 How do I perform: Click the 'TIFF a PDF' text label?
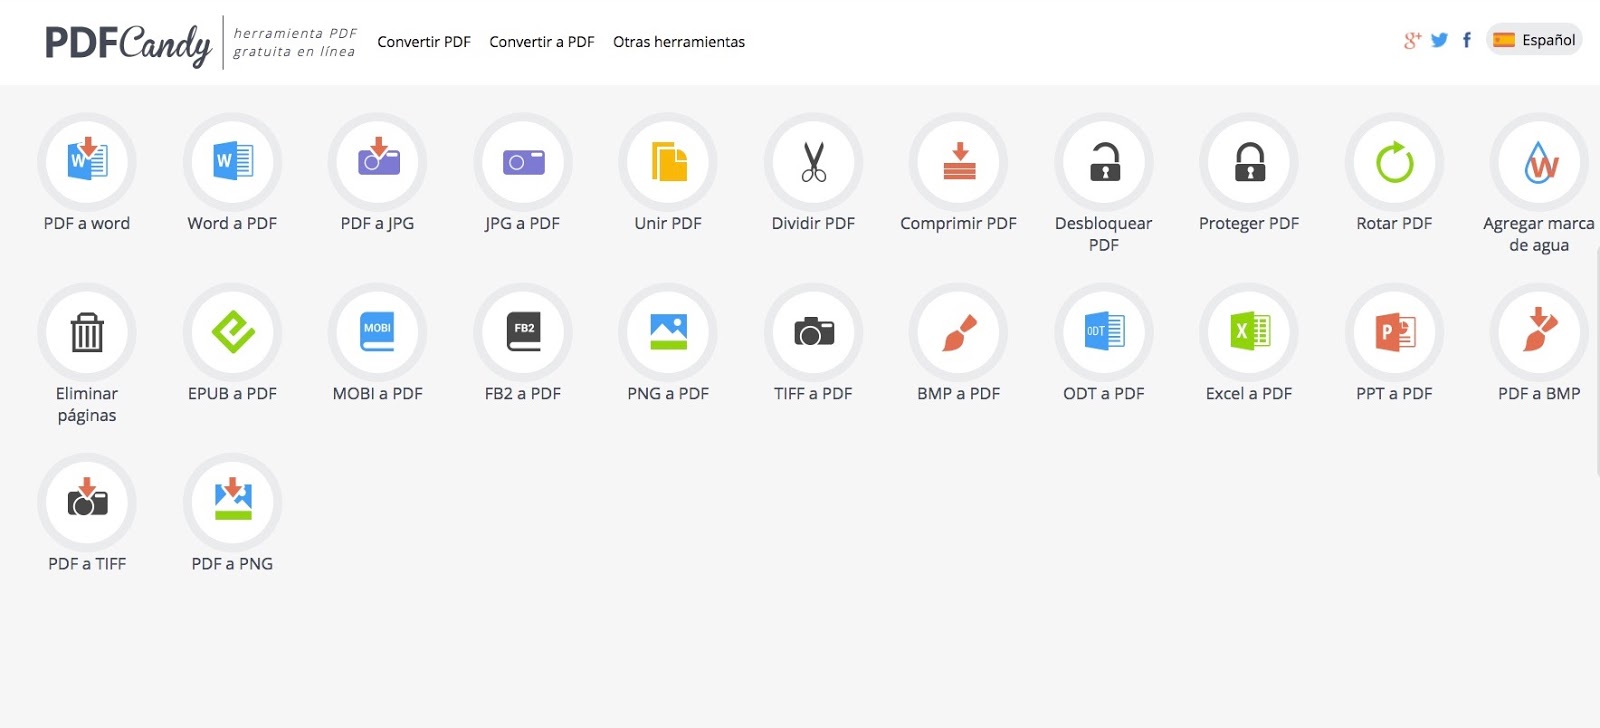tap(813, 393)
